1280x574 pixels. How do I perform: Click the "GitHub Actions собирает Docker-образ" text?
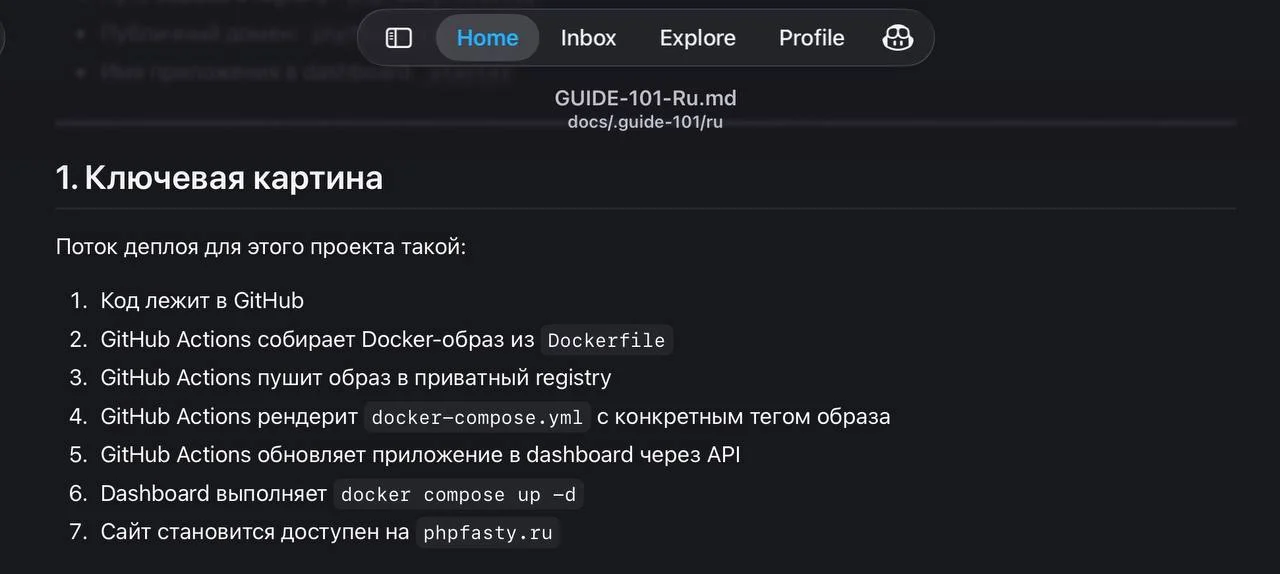pos(317,340)
